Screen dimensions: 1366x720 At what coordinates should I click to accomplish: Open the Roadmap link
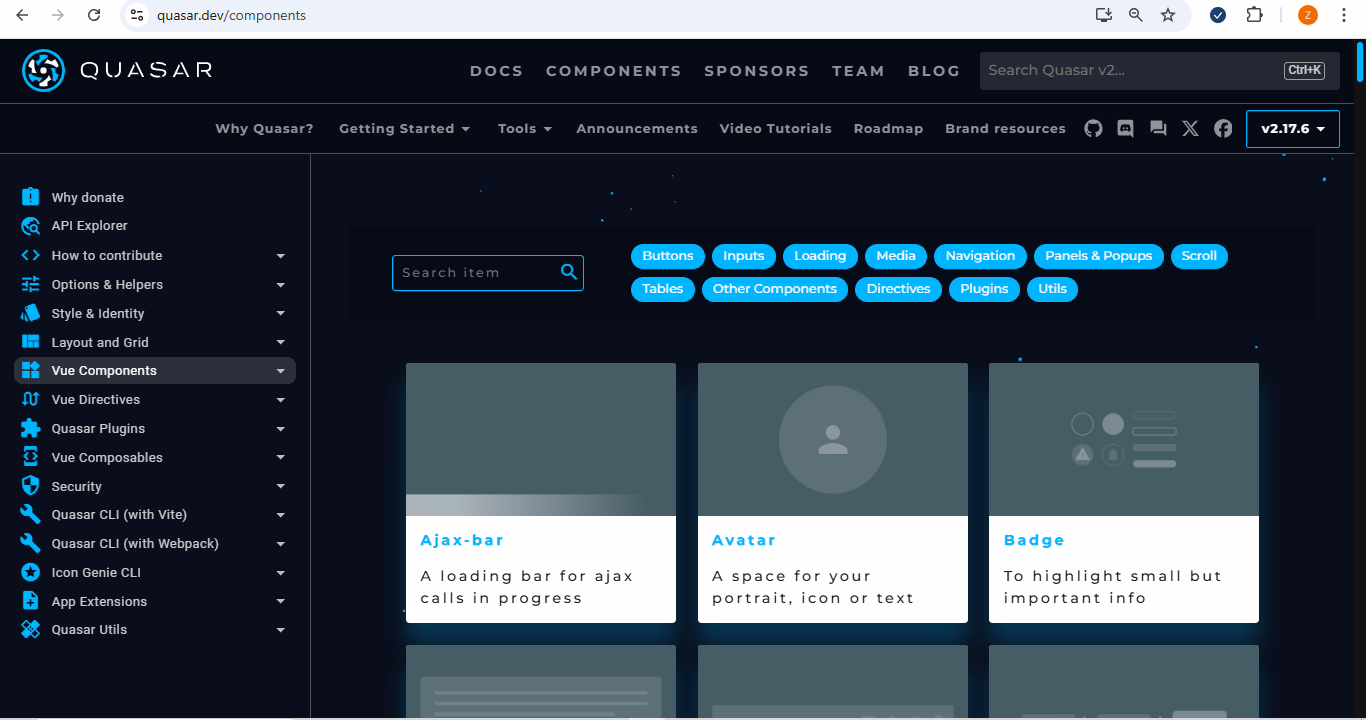888,129
